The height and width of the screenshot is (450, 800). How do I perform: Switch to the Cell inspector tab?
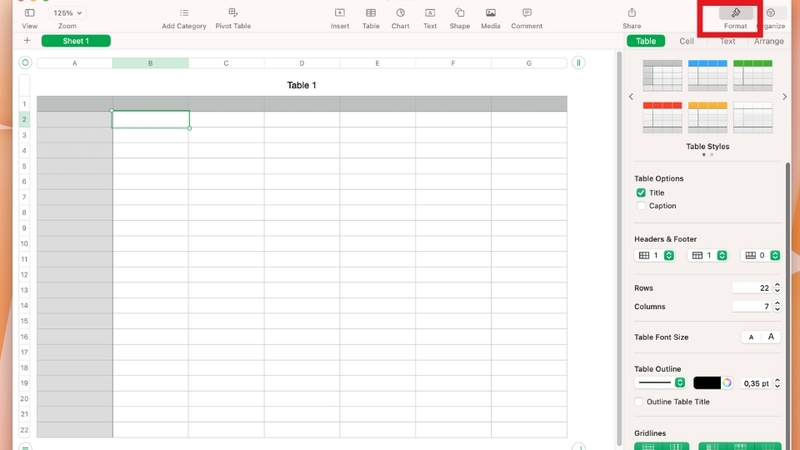[x=687, y=41]
